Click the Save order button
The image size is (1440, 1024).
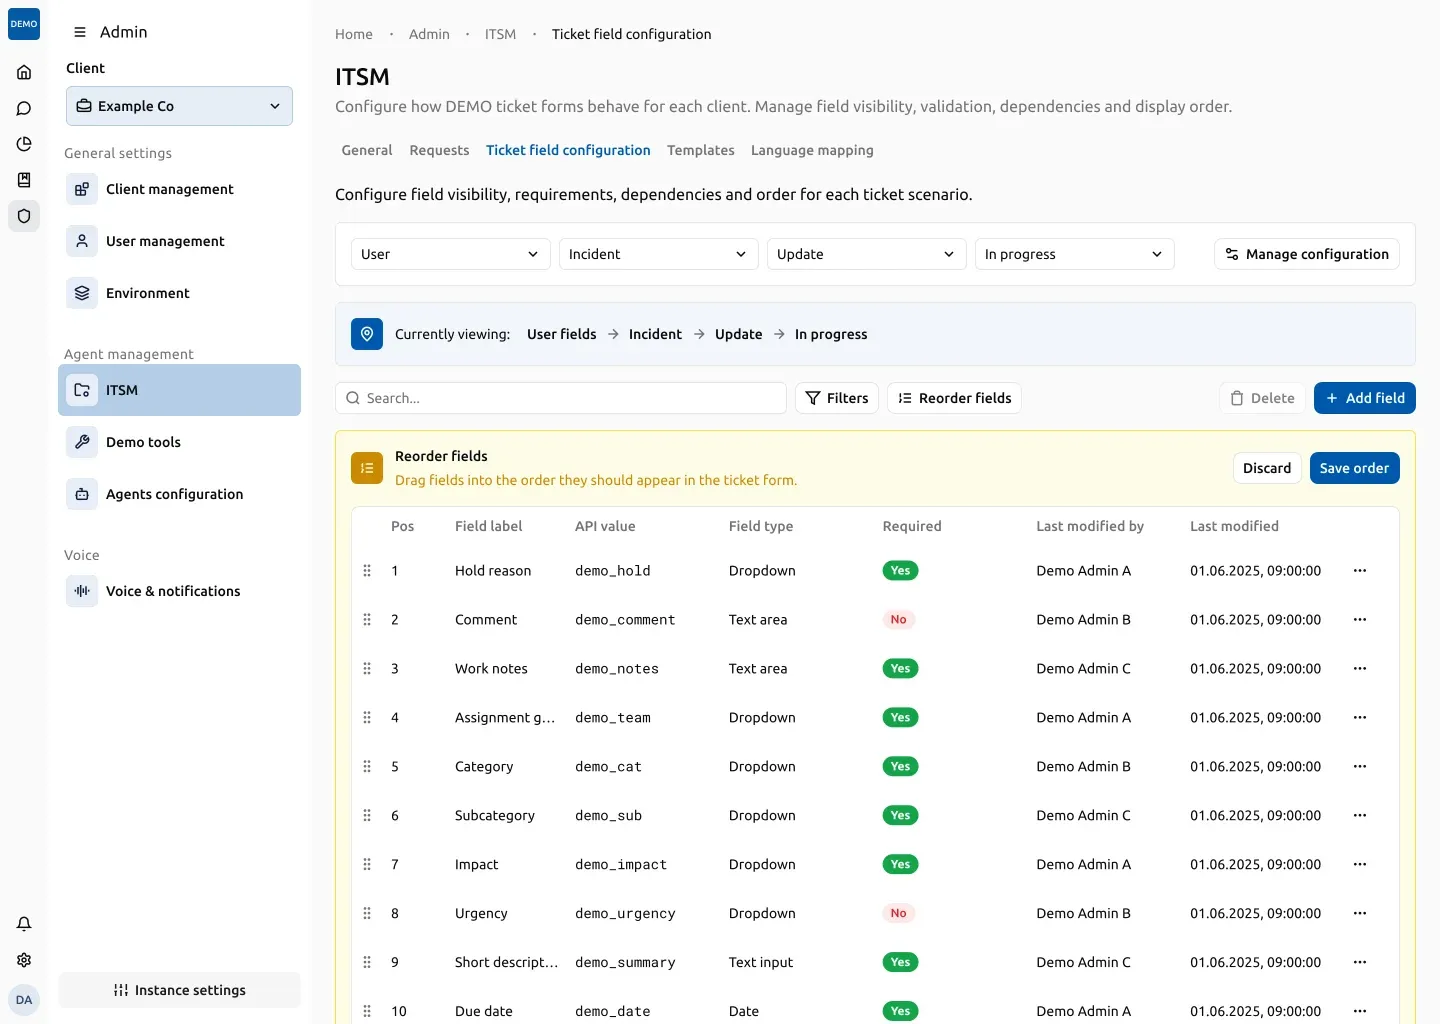1354,468
